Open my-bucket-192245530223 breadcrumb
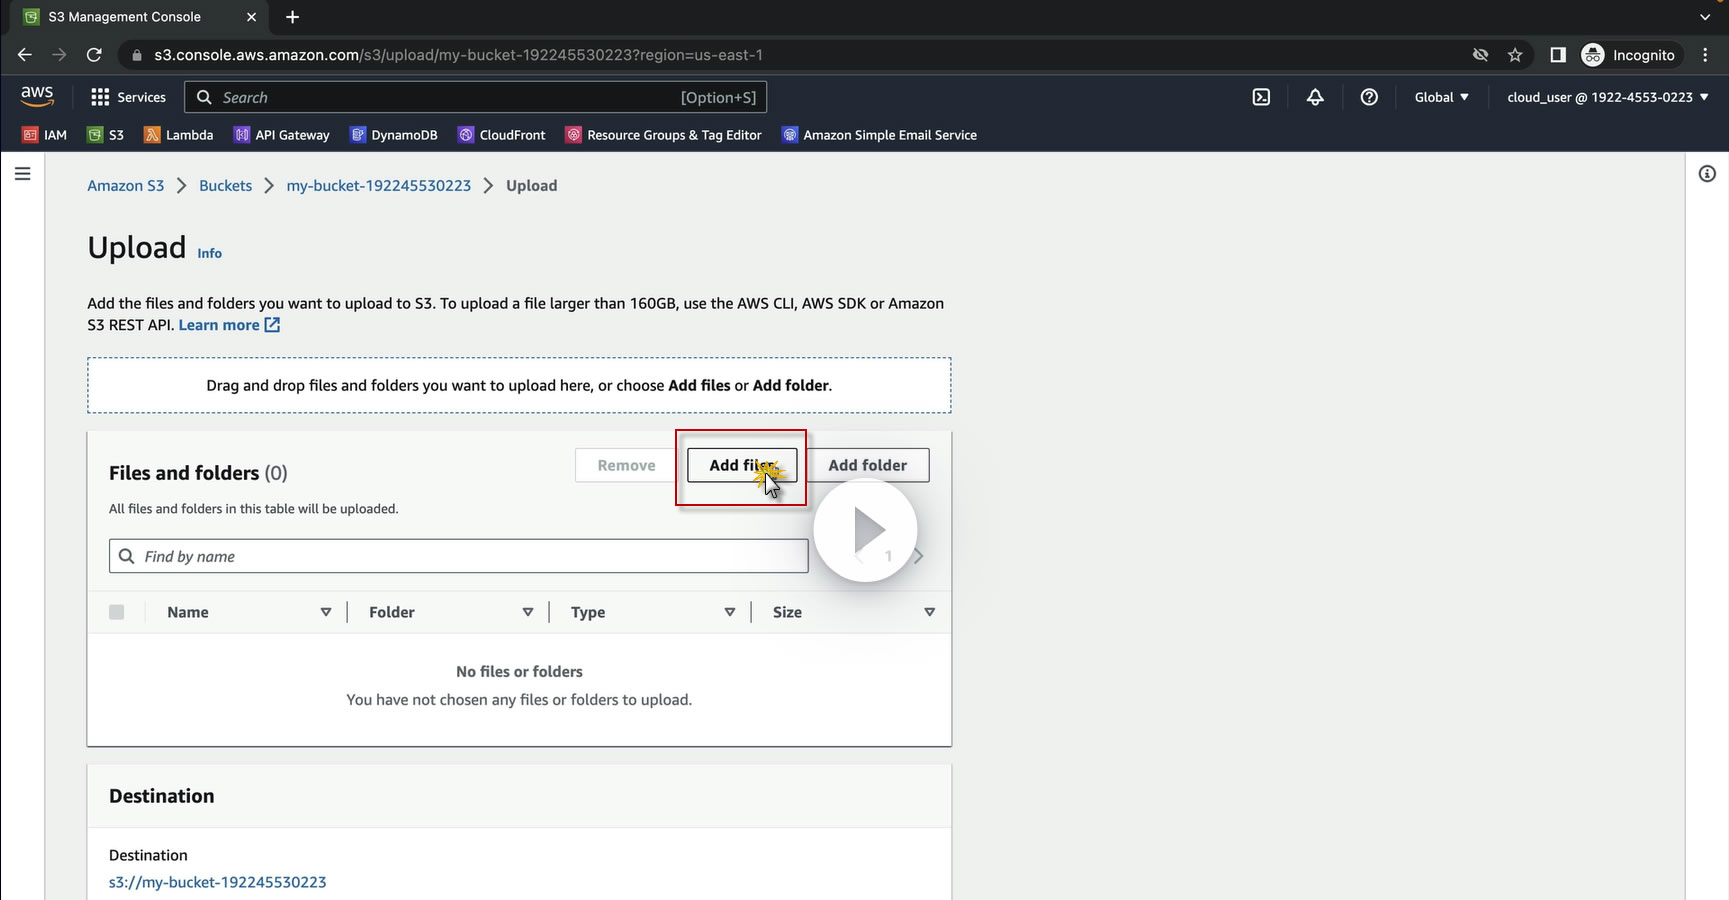This screenshot has height=900, width=1729. (x=379, y=186)
